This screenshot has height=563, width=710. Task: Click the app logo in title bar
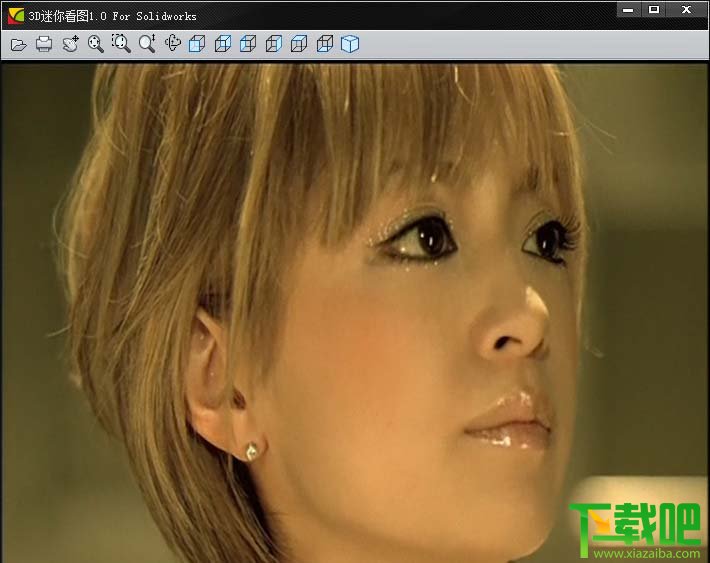click(16, 16)
